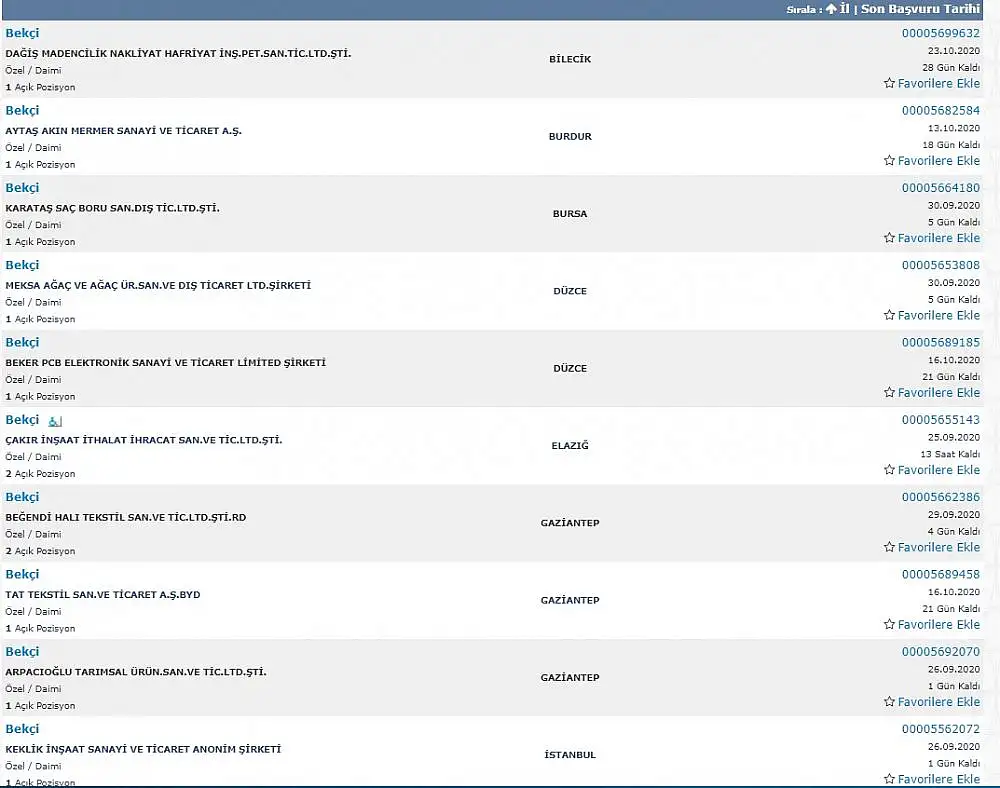
Task: Click star icon for ARPACIOĞLU TARIMSAL listing
Action: pos(889,701)
